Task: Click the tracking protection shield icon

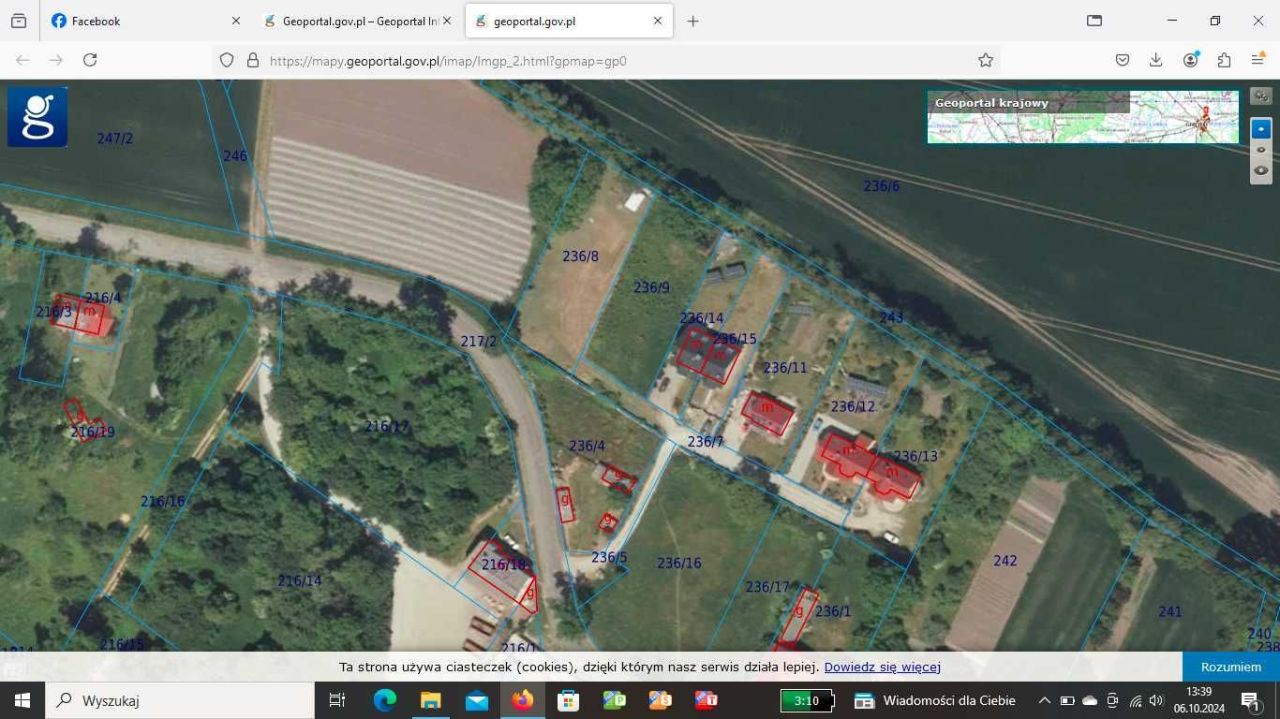Action: pos(227,60)
